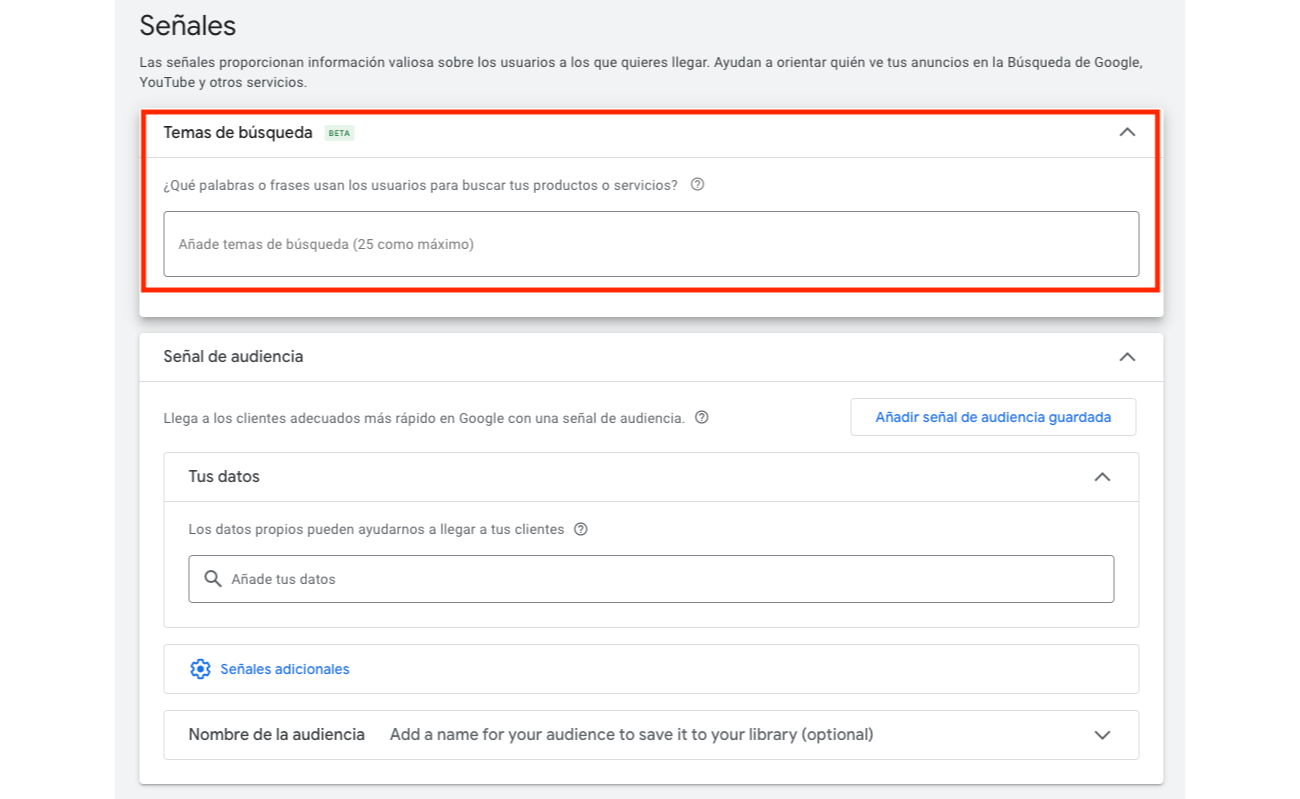Screen dimensions: 1300x799
Task: Focus the Añade tus datos search field
Action: click(651, 579)
